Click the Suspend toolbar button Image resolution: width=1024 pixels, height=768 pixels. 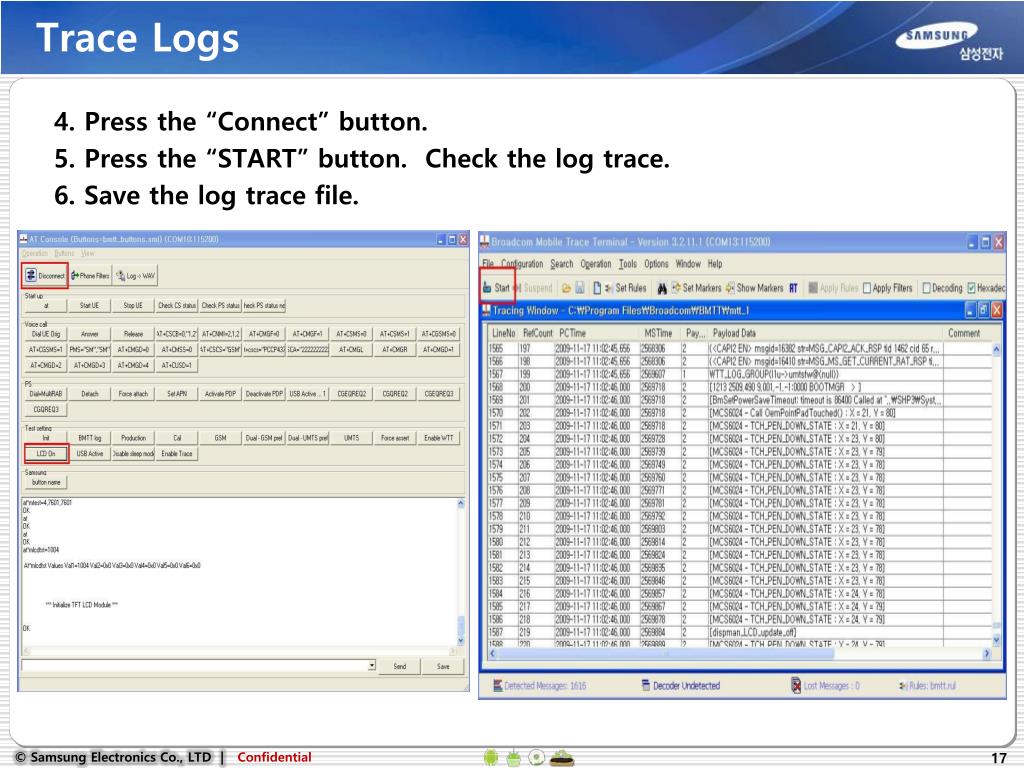(534, 287)
